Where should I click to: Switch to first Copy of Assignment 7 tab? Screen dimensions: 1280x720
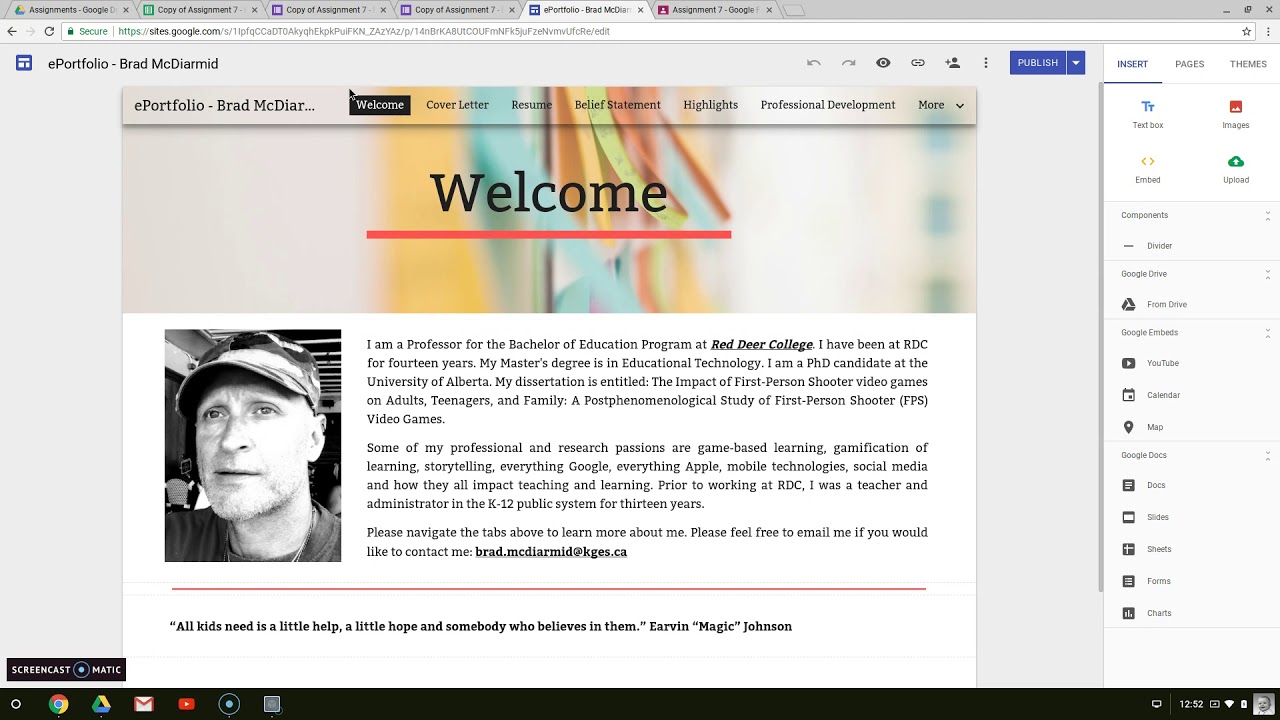[199, 10]
